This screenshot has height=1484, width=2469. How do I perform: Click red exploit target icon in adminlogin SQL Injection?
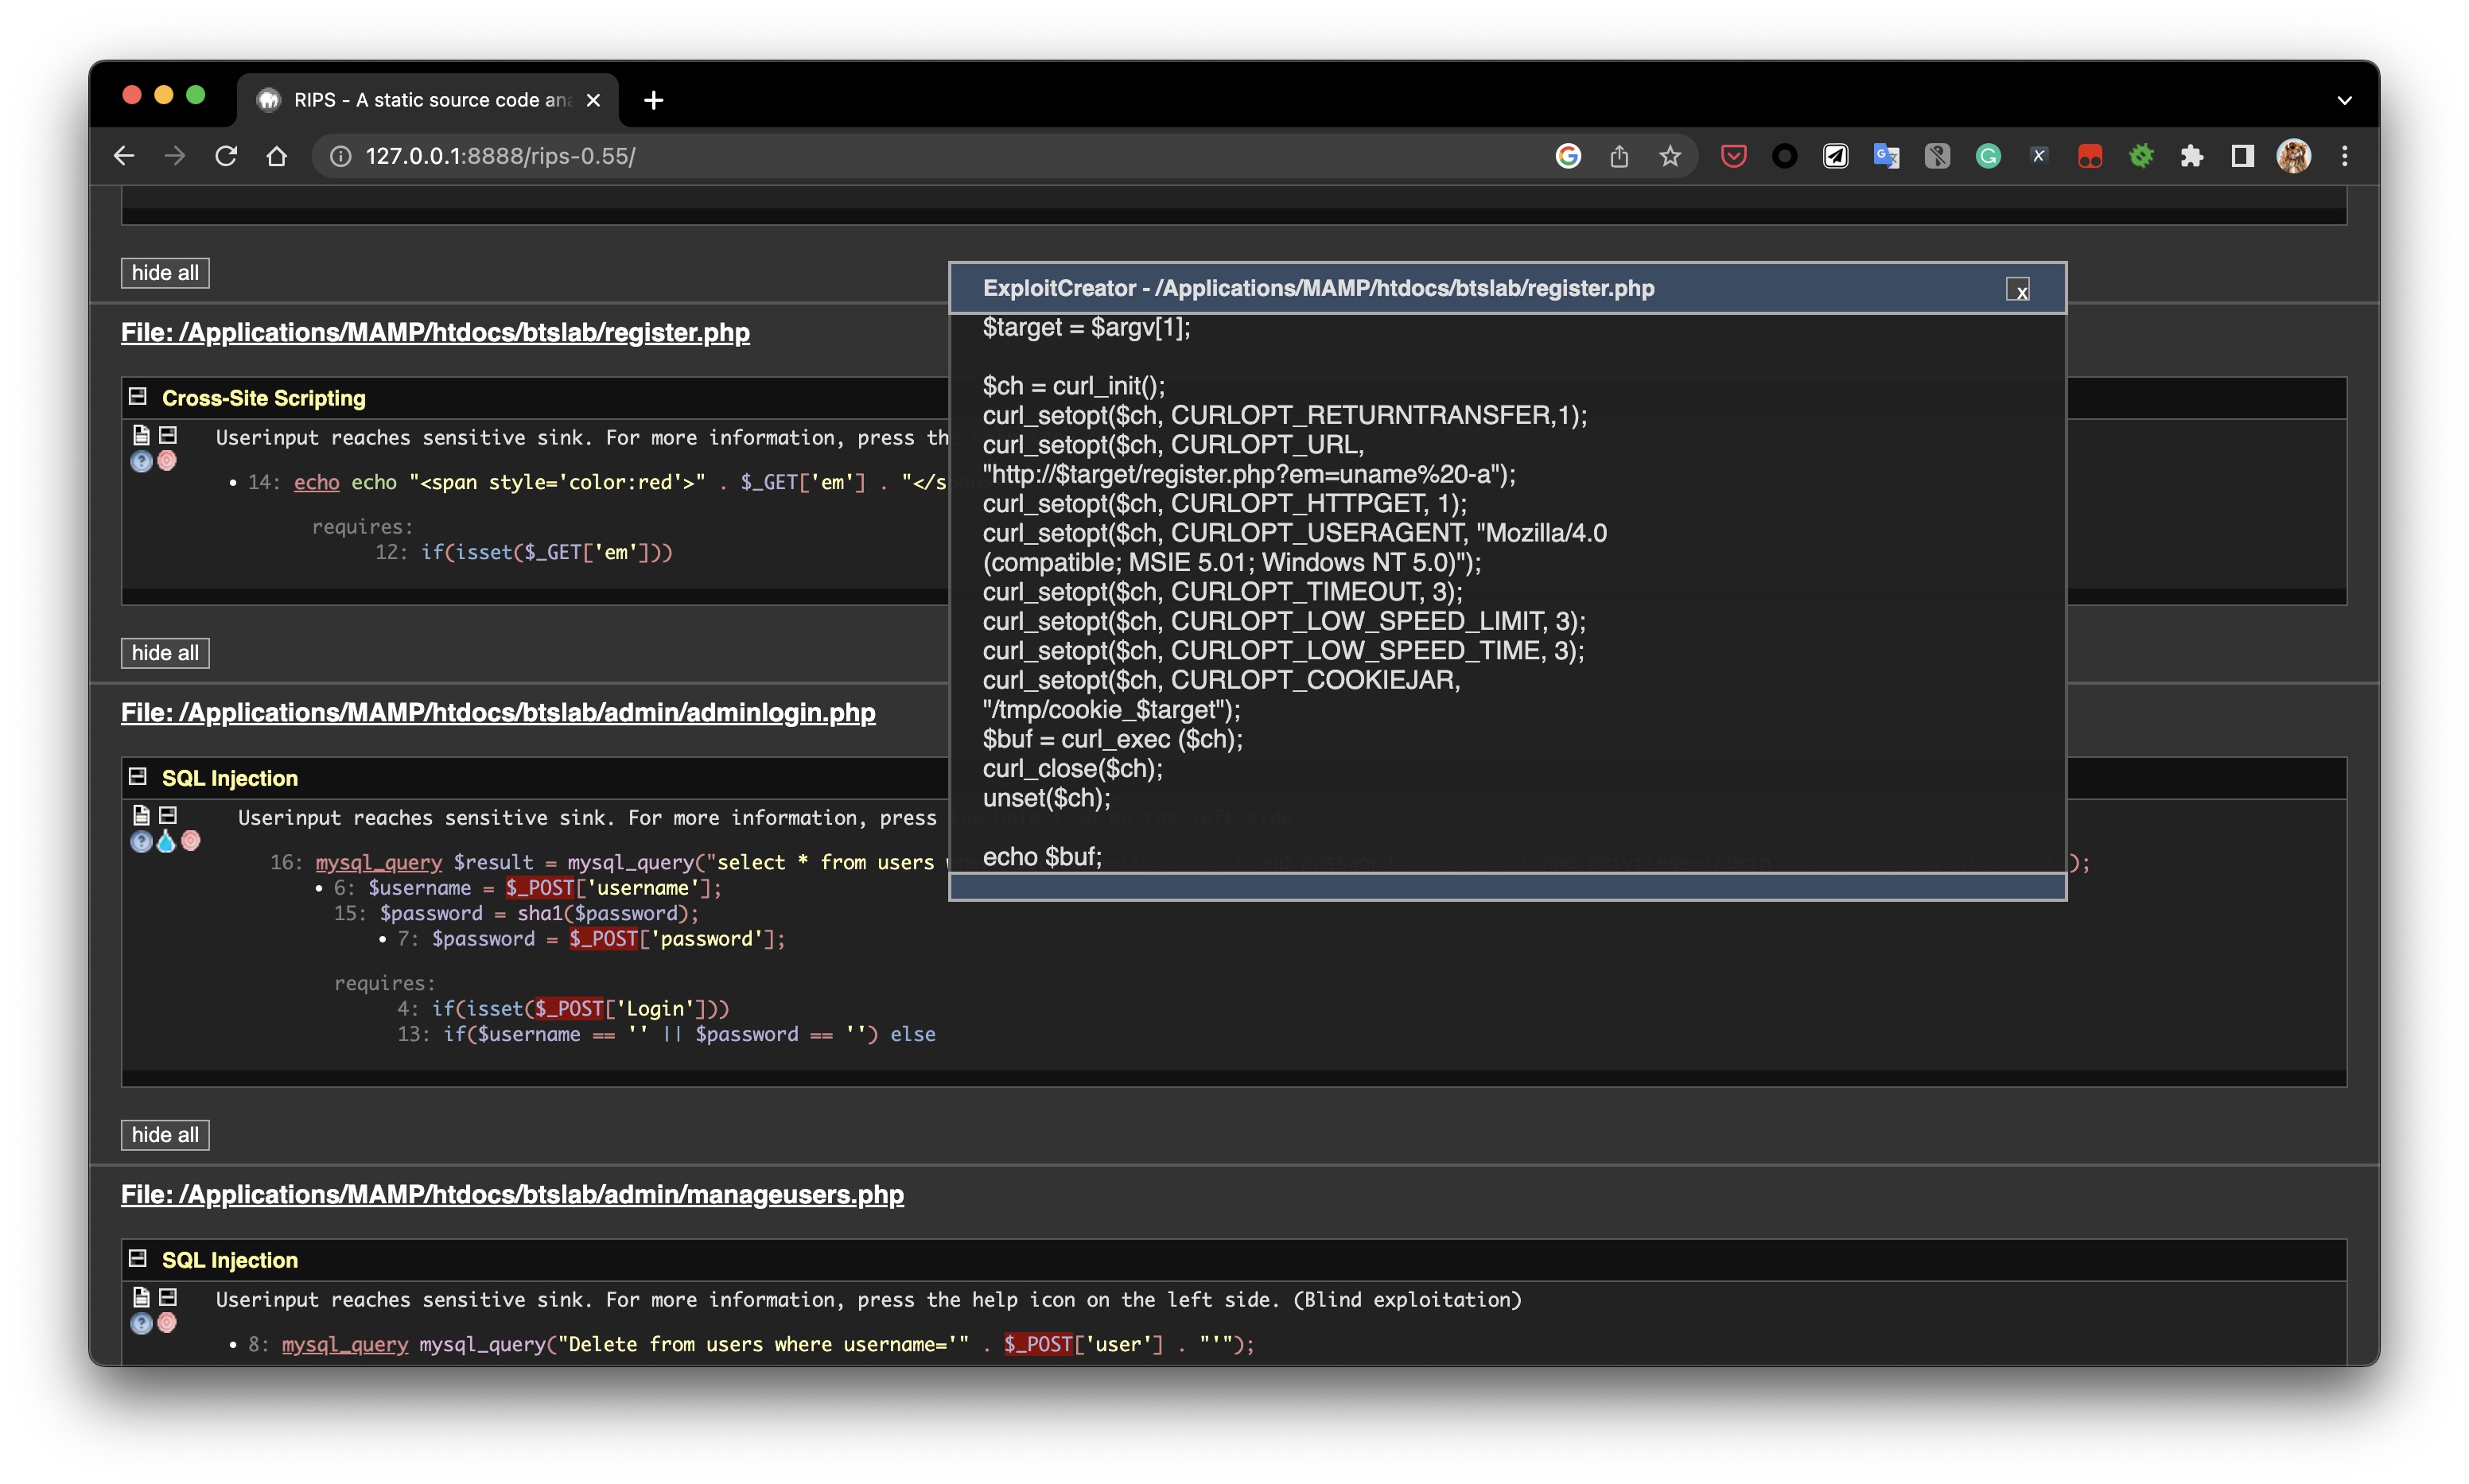(191, 842)
